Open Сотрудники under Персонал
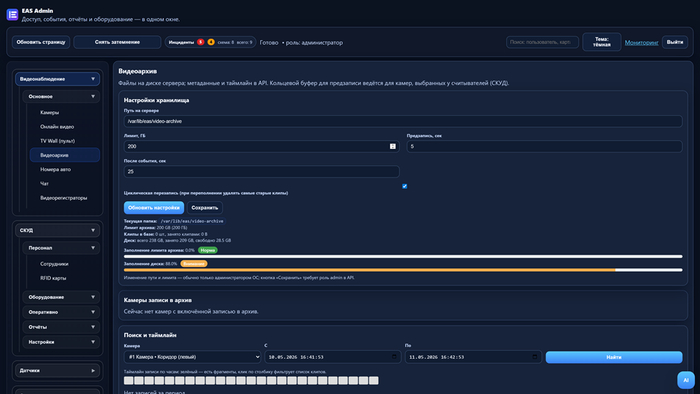The image size is (700, 394). pyautogui.click(x=65, y=264)
